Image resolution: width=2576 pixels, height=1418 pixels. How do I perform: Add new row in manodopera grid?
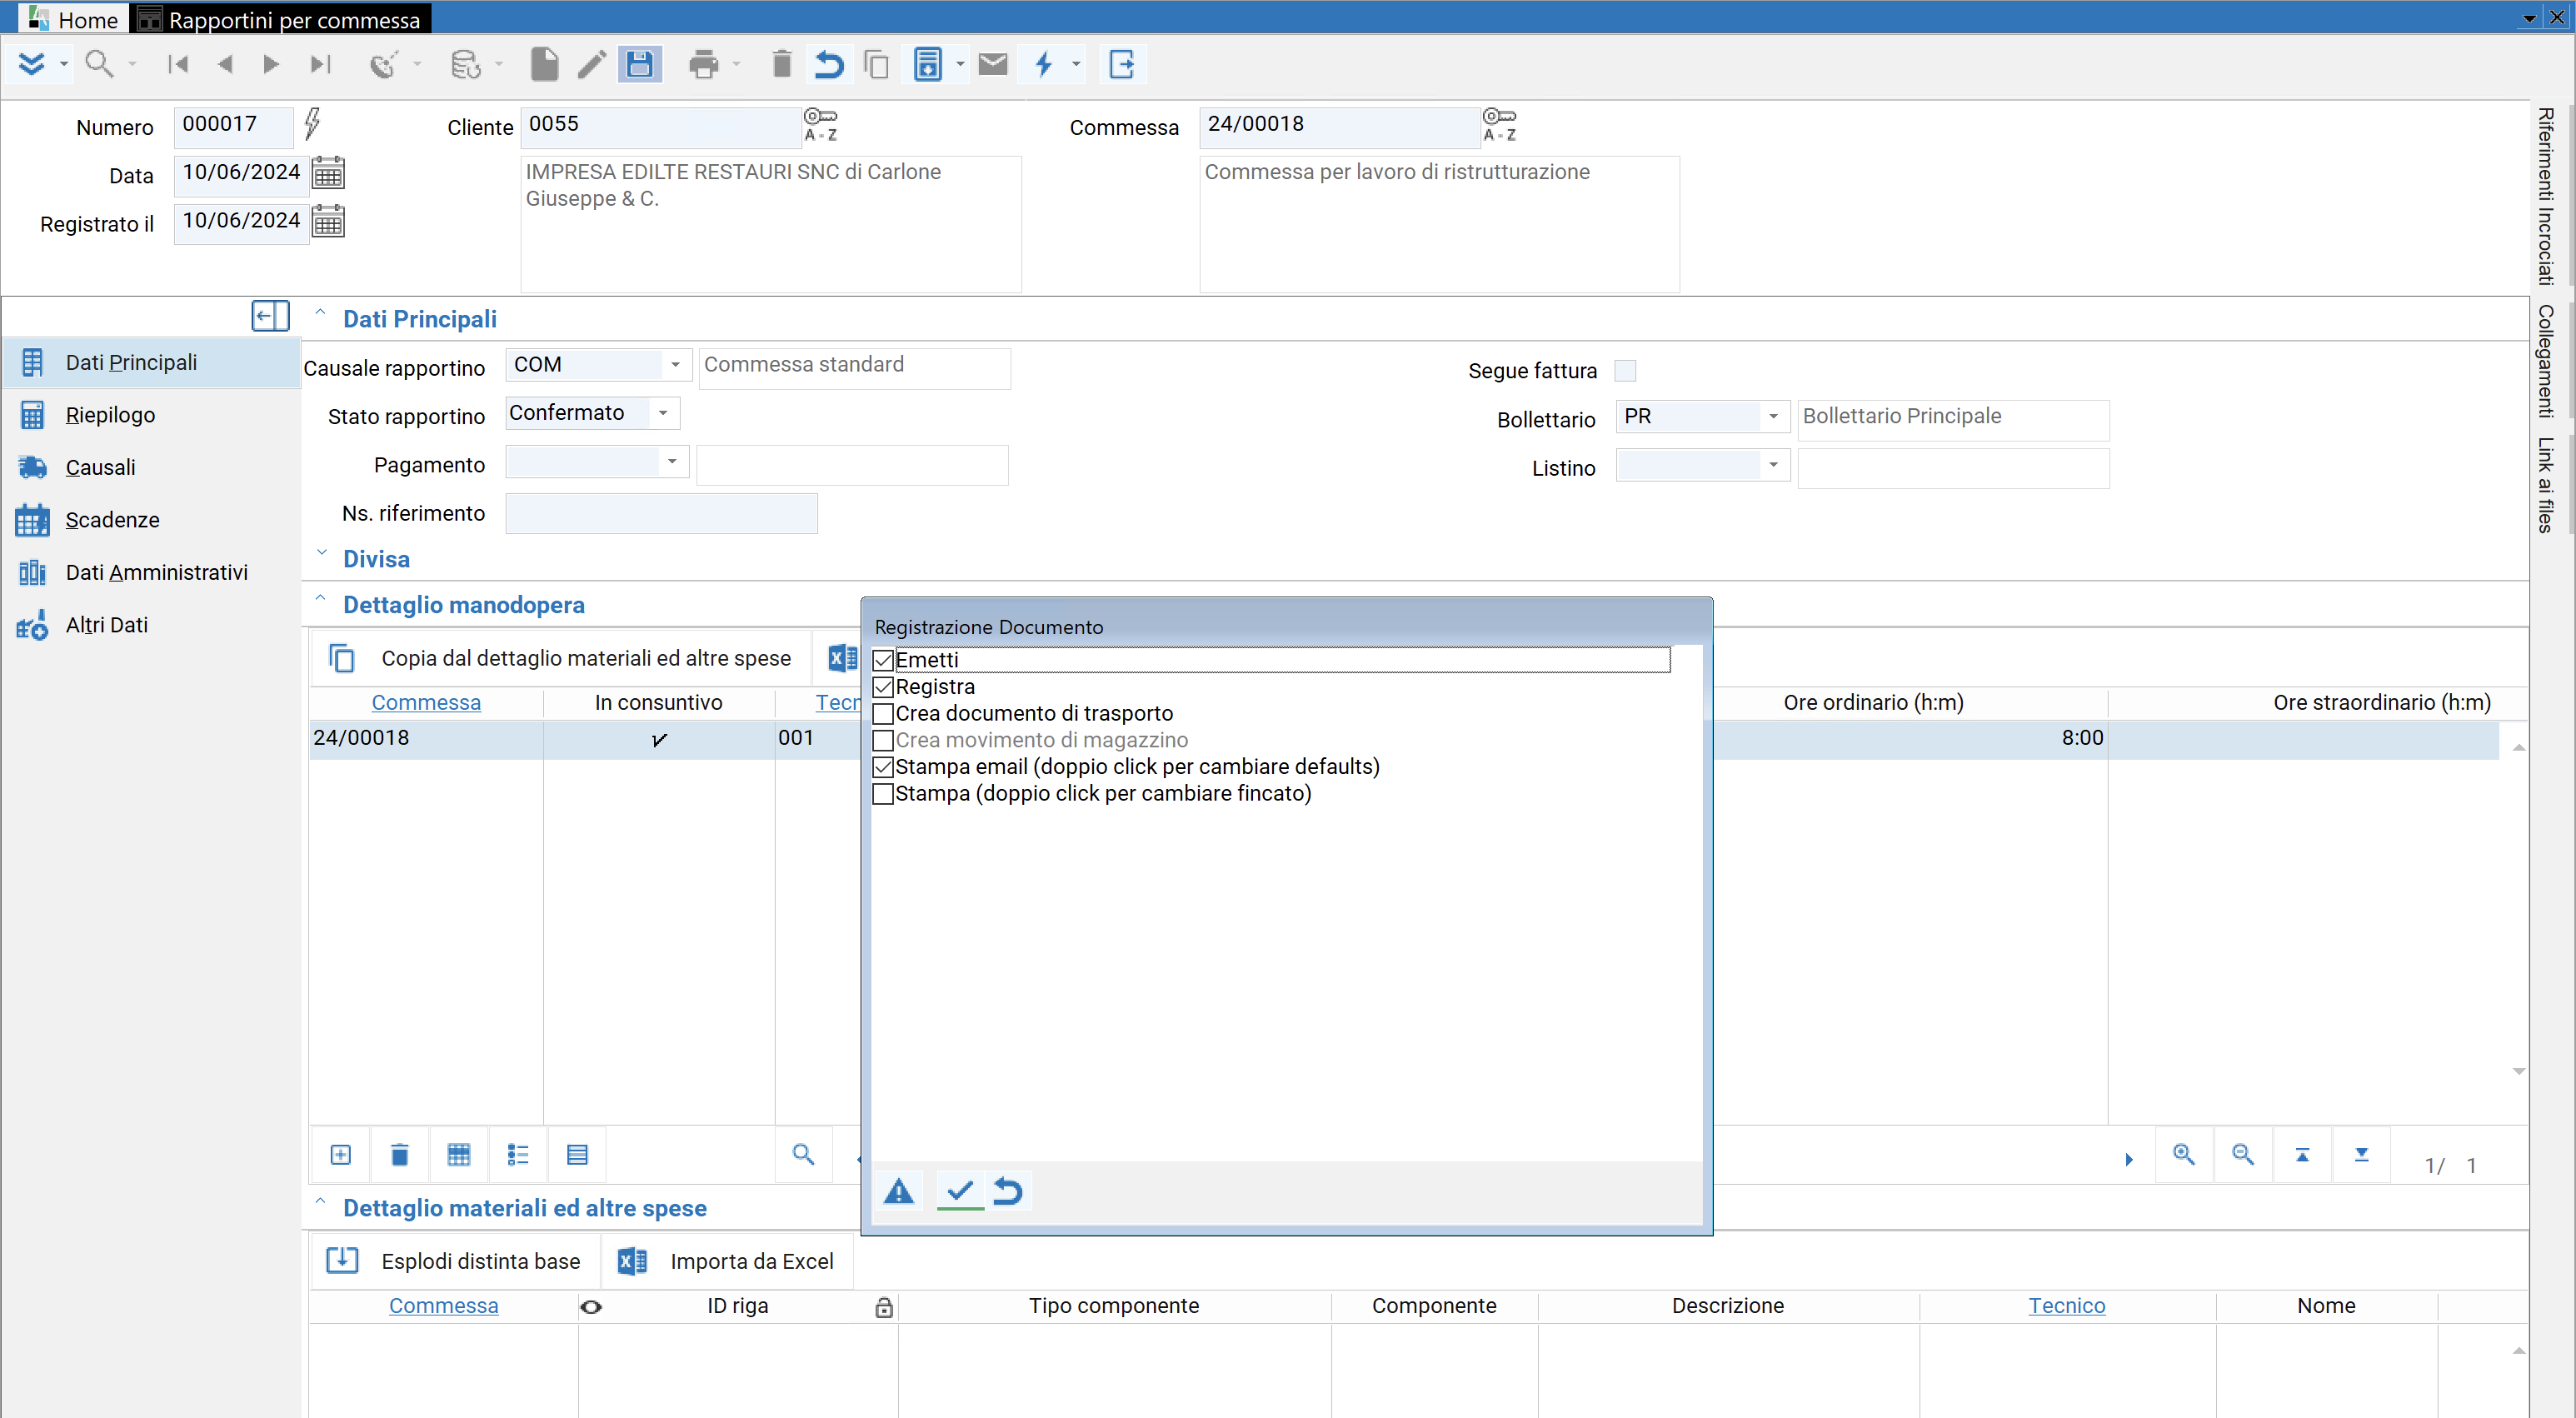(341, 1155)
